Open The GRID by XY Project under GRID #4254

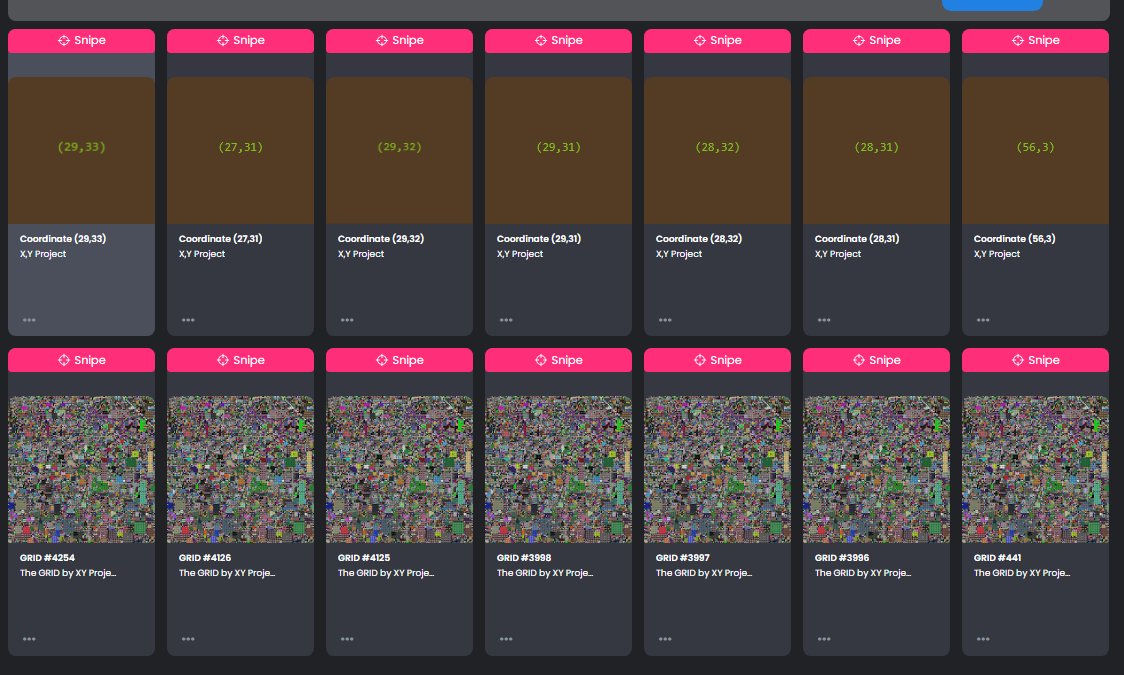click(x=68, y=573)
